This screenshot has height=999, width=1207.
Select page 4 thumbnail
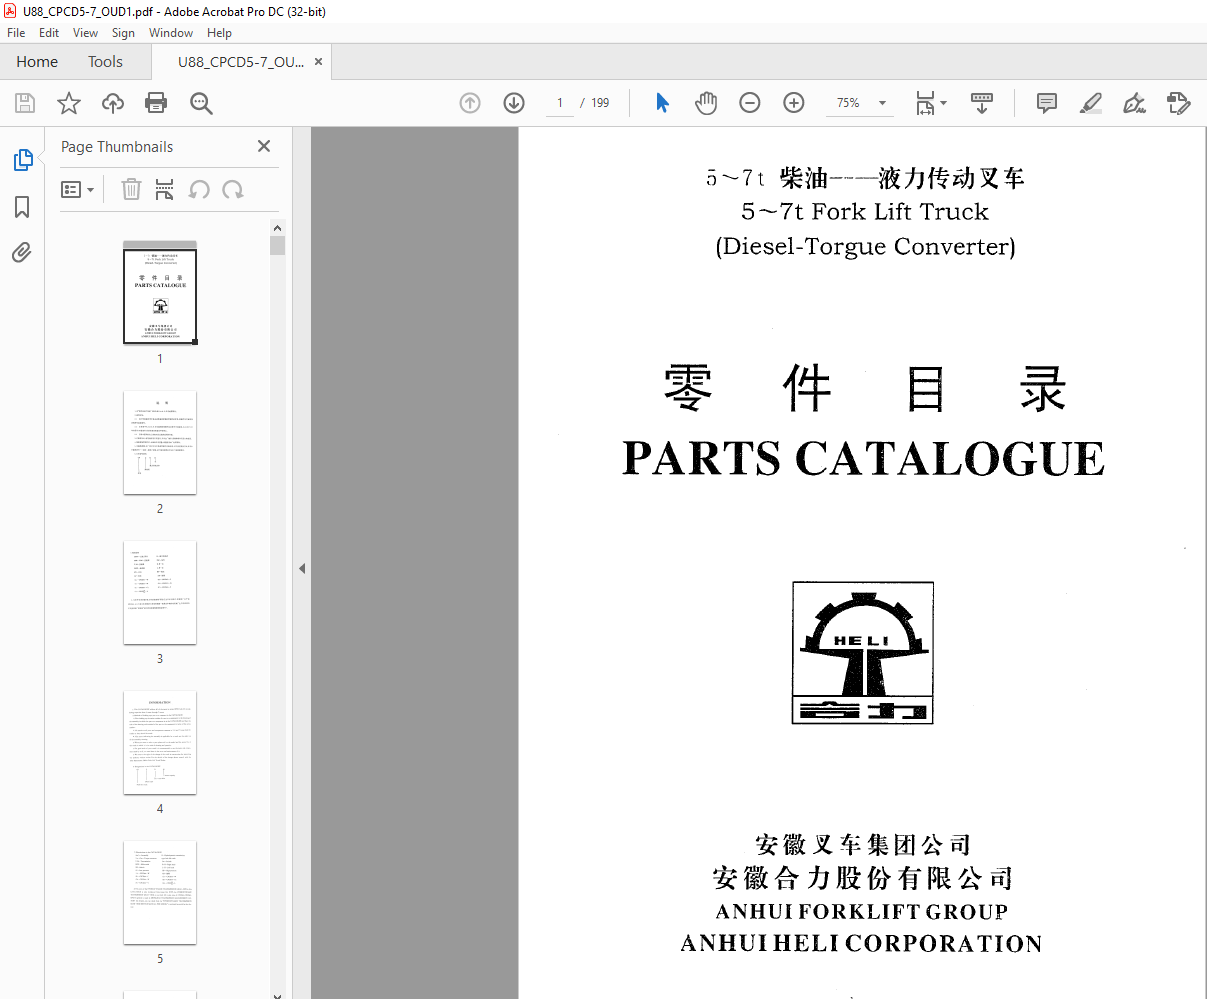pos(160,743)
